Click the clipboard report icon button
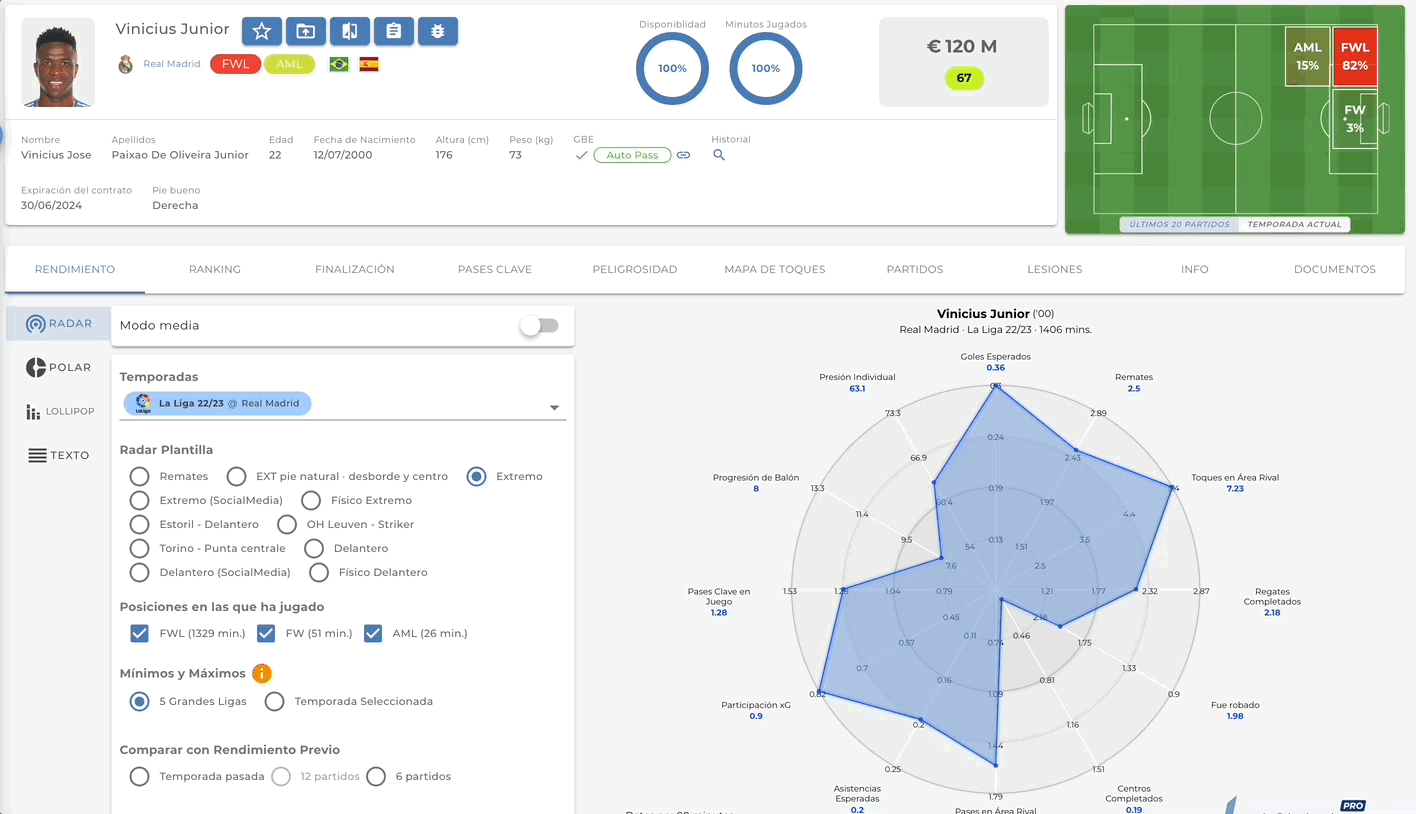Image resolution: width=1416 pixels, height=814 pixels. pyautogui.click(x=394, y=31)
